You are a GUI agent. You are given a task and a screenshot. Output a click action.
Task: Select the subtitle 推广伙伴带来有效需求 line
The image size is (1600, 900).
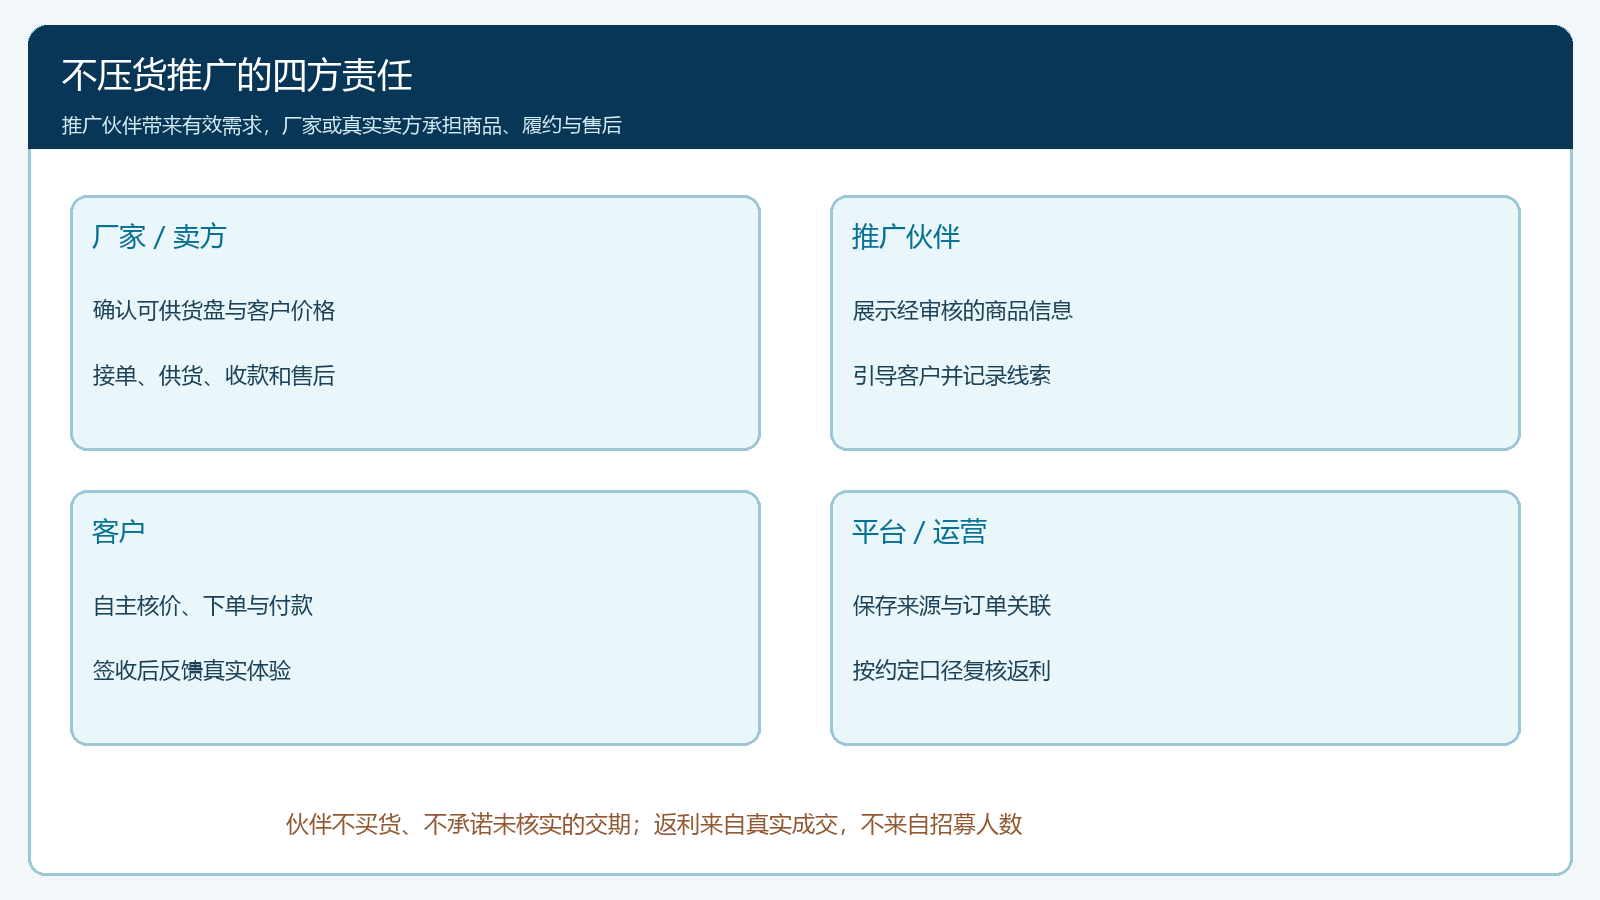coord(342,125)
